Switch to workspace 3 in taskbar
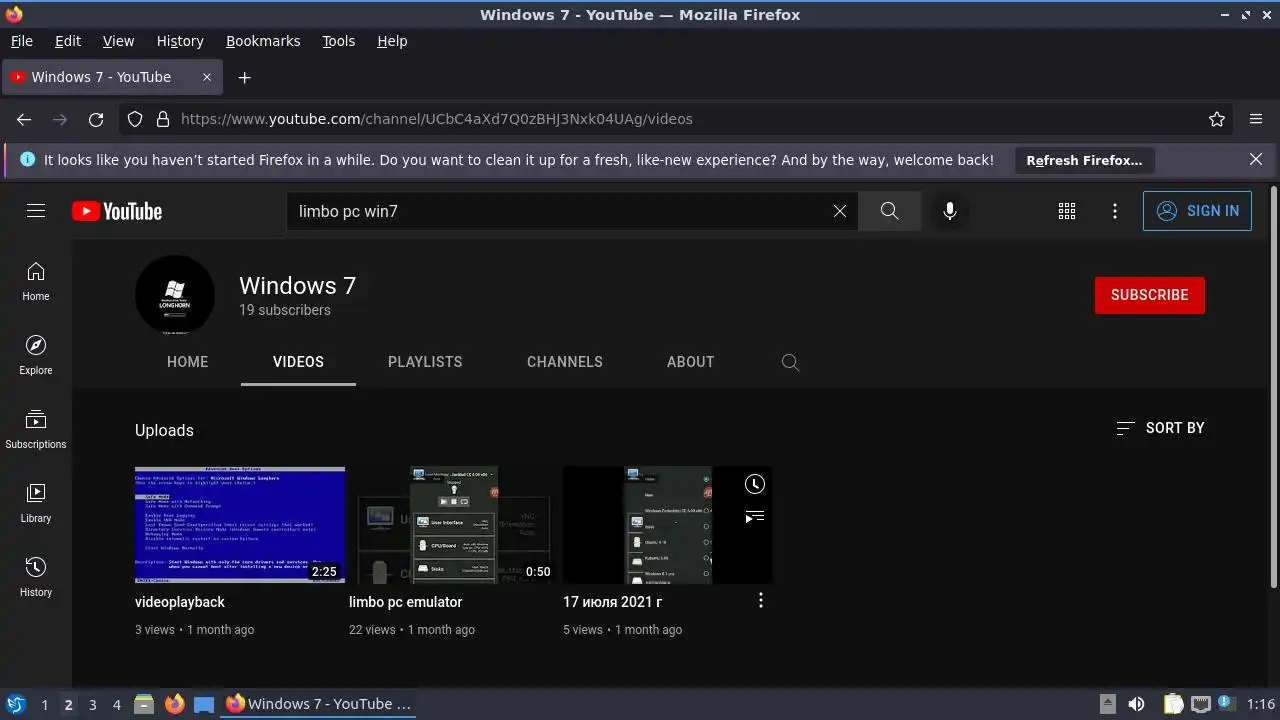This screenshot has width=1280, height=720. 92,704
